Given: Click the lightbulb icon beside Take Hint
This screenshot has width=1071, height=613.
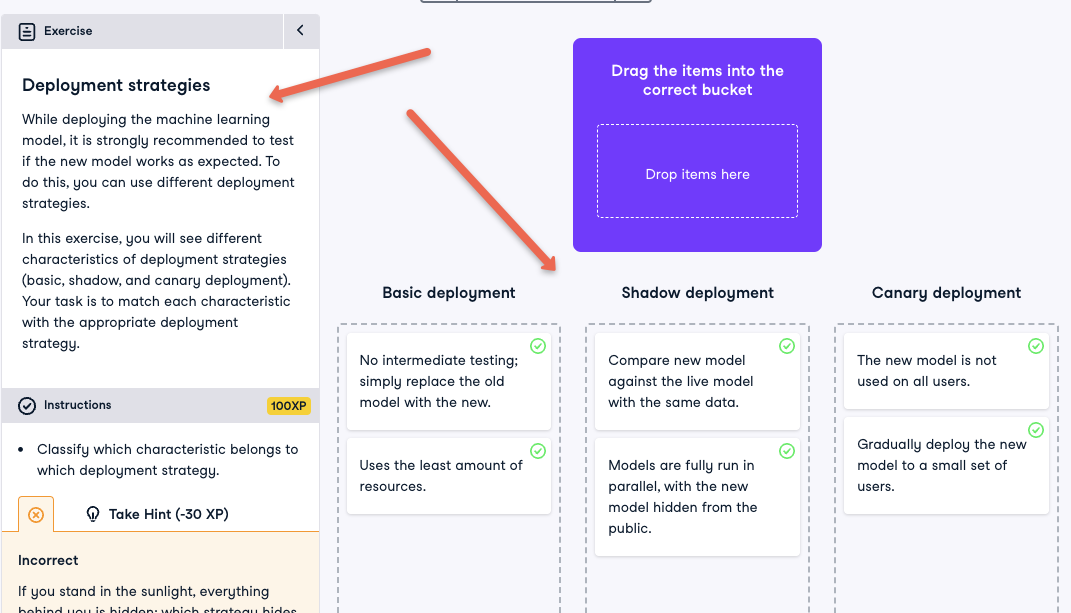Looking at the screenshot, I should point(91,514).
